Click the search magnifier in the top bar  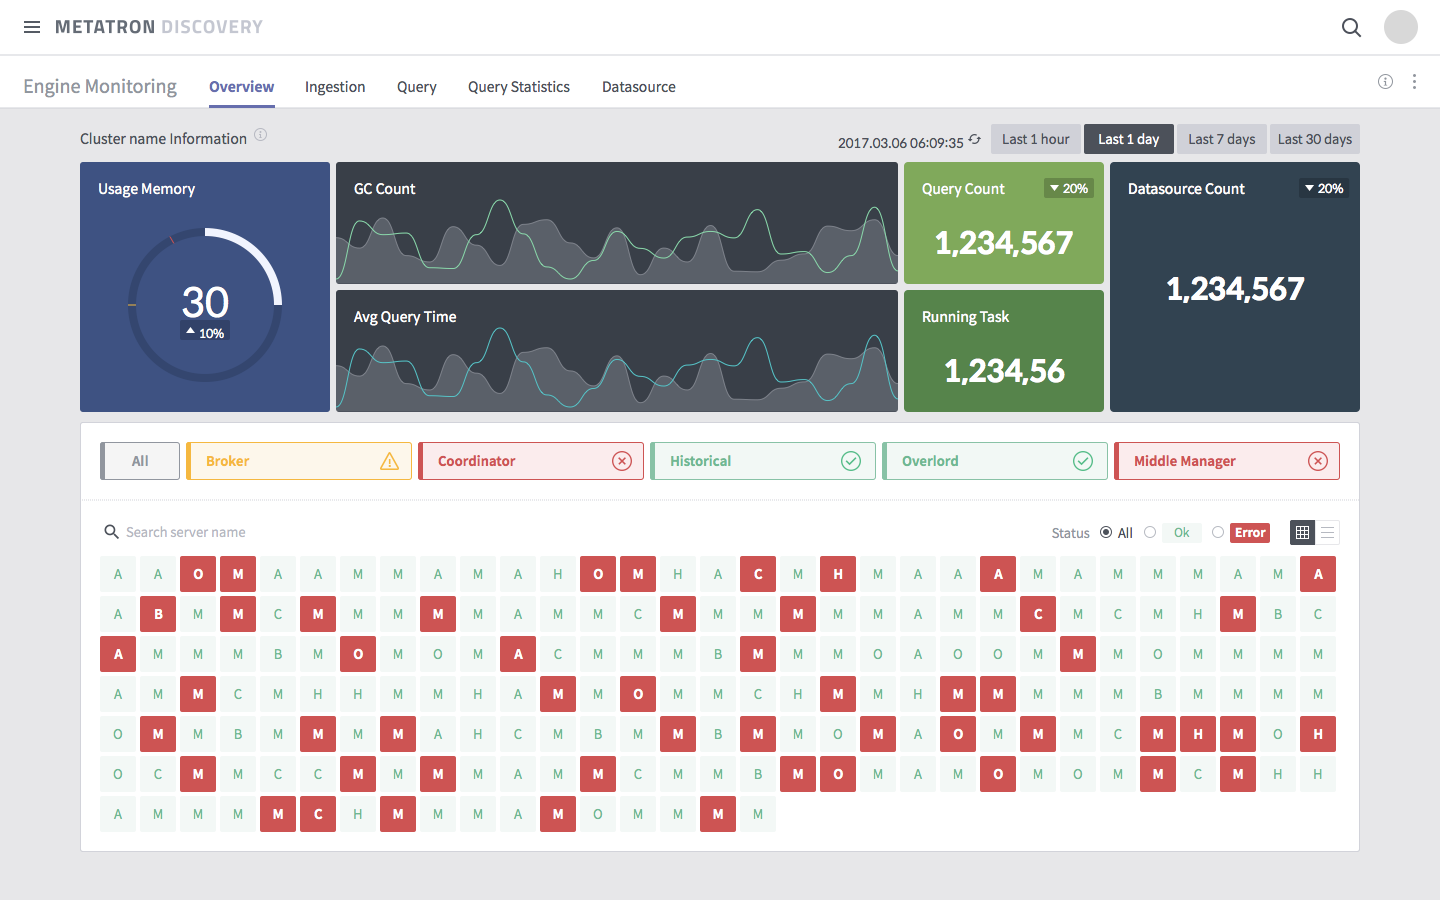(x=1351, y=27)
